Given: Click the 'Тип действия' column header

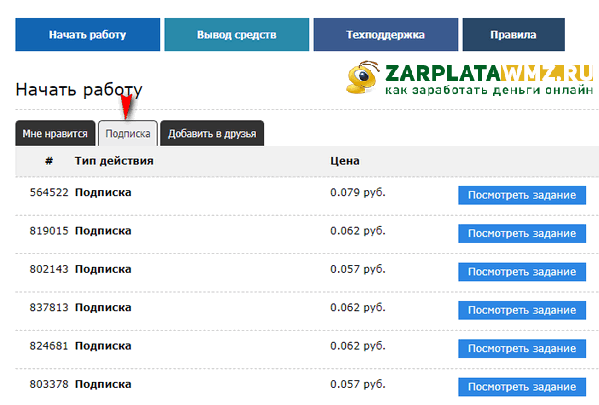Looking at the screenshot, I should (x=114, y=161).
